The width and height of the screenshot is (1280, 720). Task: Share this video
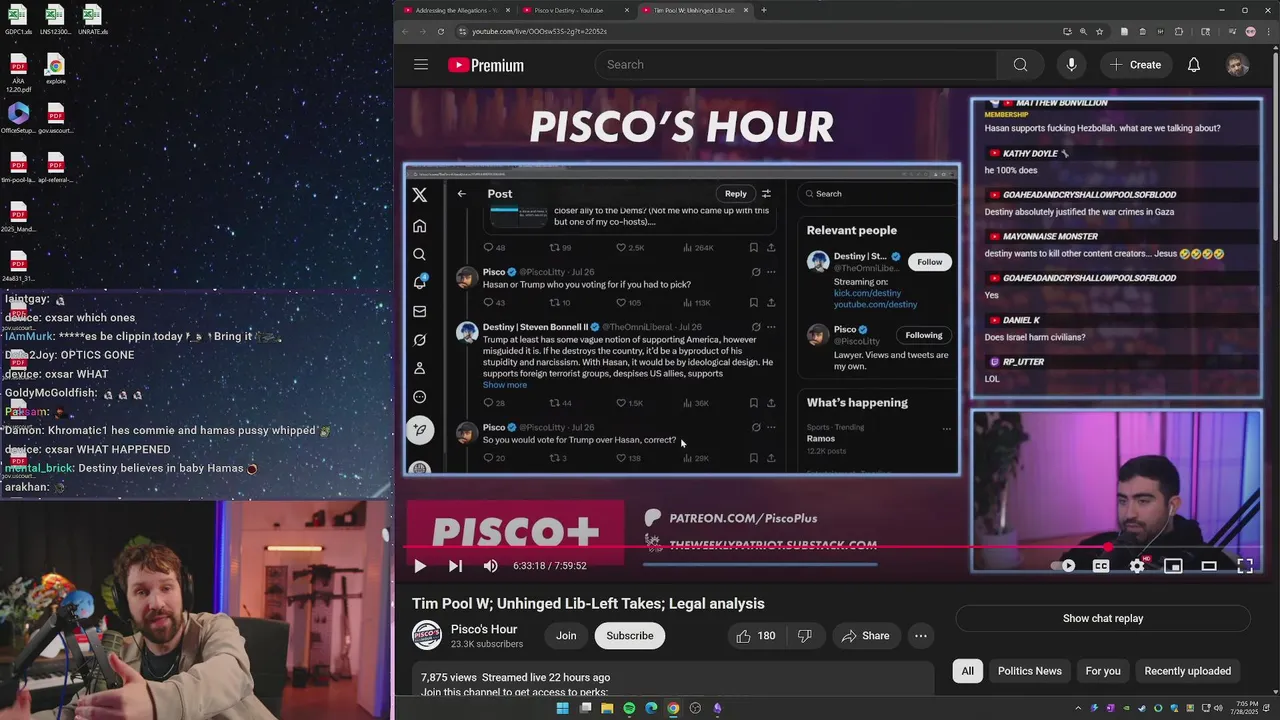click(x=865, y=636)
